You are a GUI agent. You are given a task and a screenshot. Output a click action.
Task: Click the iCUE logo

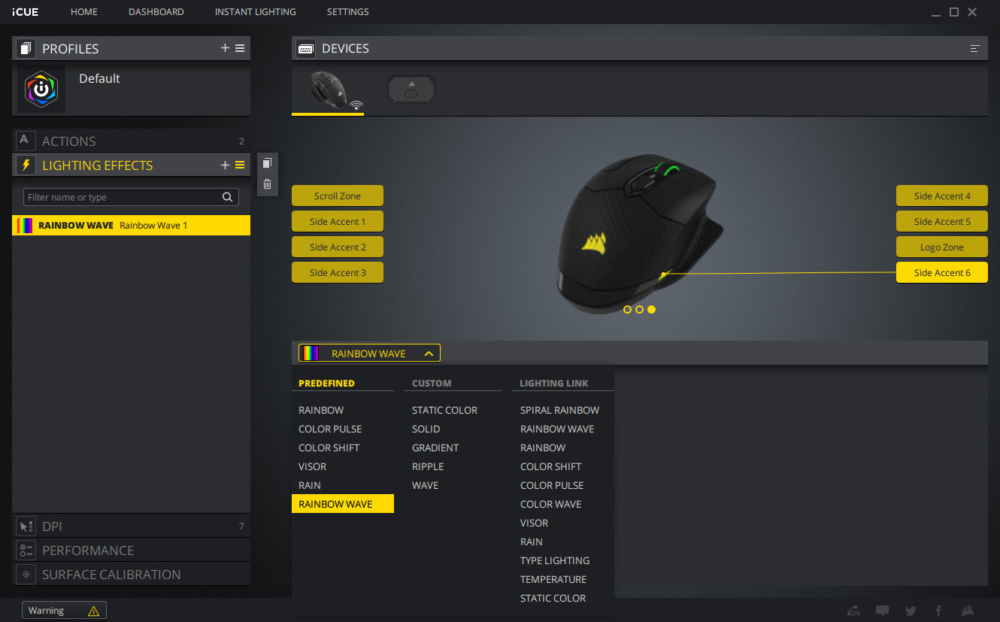pyautogui.click(x=25, y=12)
